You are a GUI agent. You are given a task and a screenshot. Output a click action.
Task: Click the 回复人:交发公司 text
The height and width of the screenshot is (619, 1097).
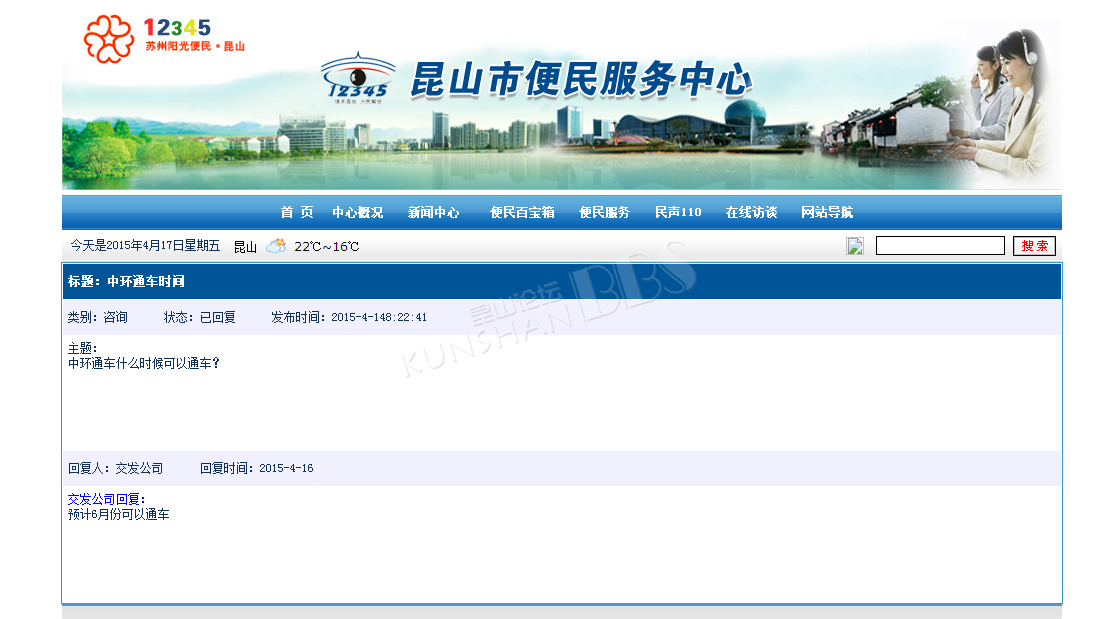(115, 469)
